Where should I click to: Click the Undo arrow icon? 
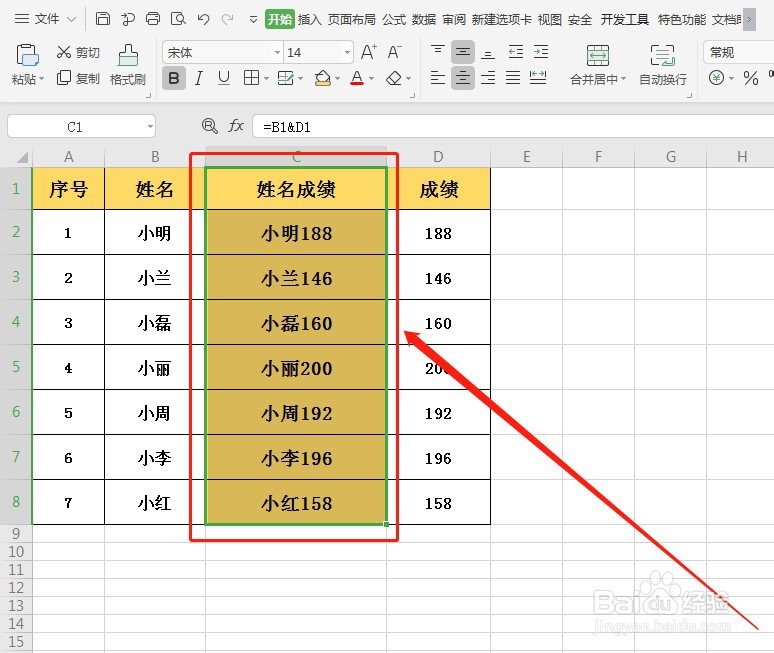203,19
